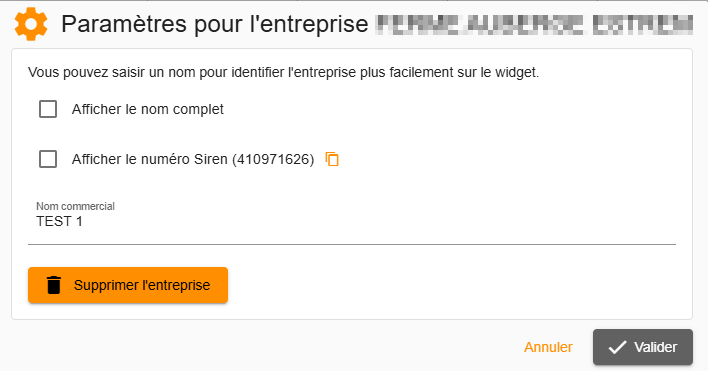Click the Afficher le nom complet label text
This screenshot has height=371, width=708.
[x=148, y=109]
